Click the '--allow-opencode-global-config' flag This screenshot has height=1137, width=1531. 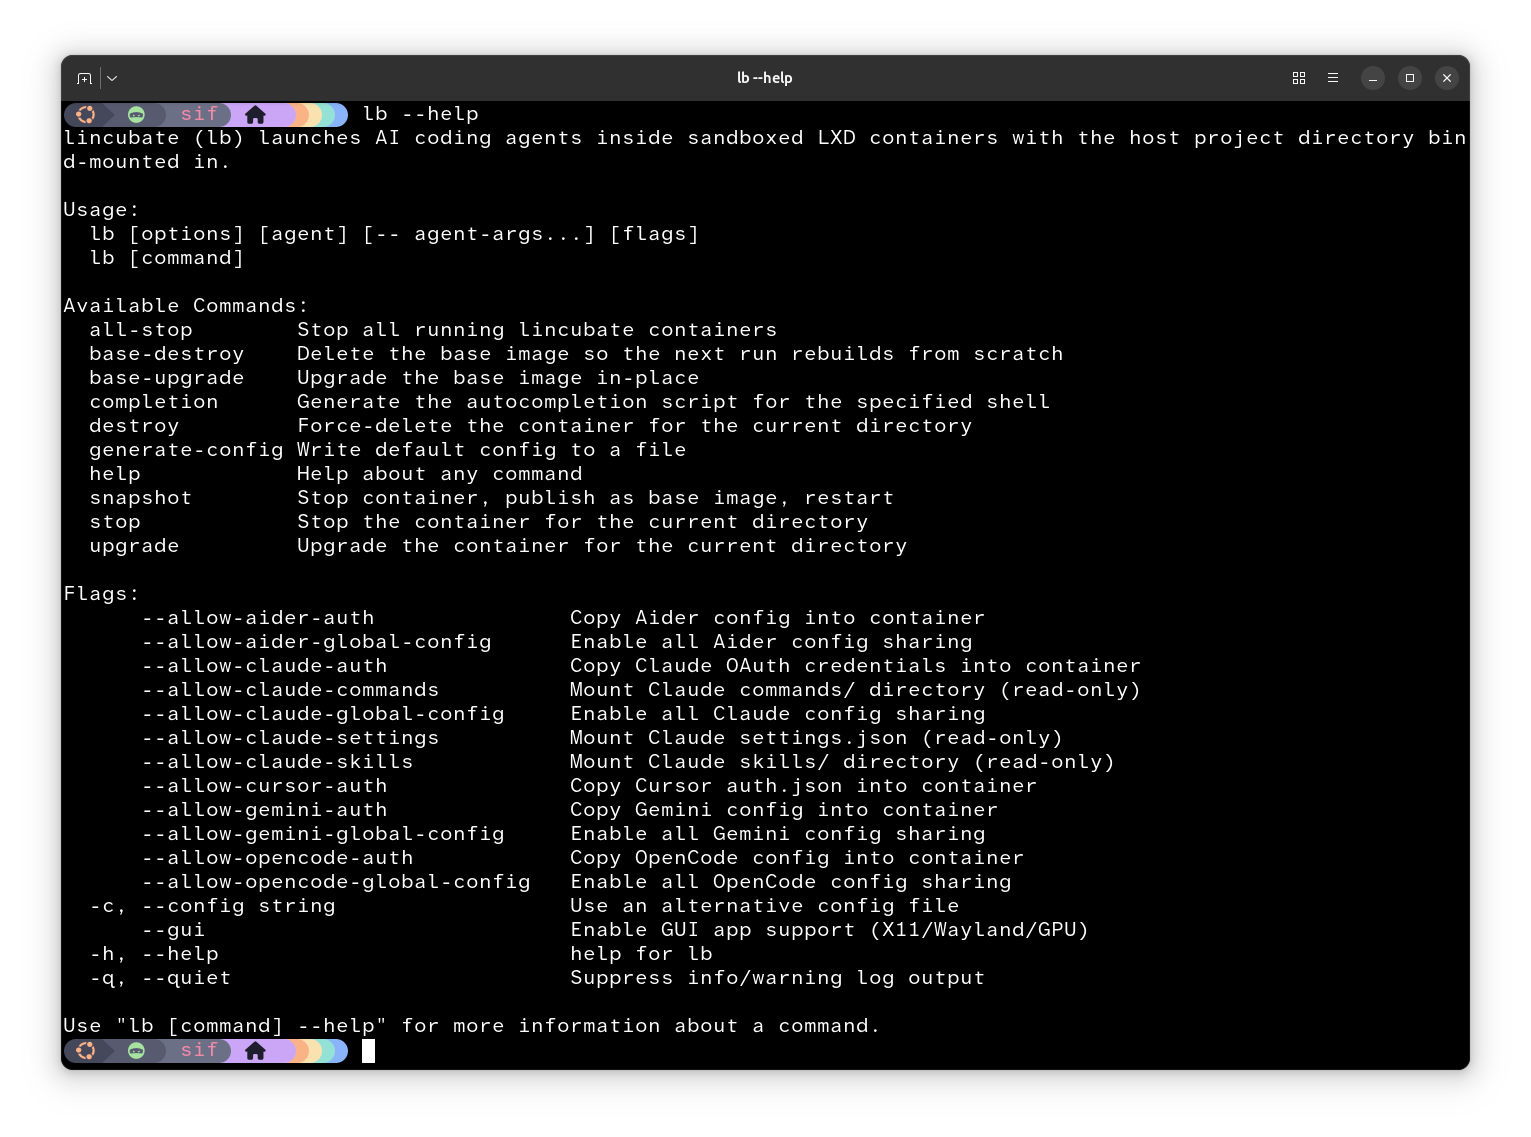336,882
